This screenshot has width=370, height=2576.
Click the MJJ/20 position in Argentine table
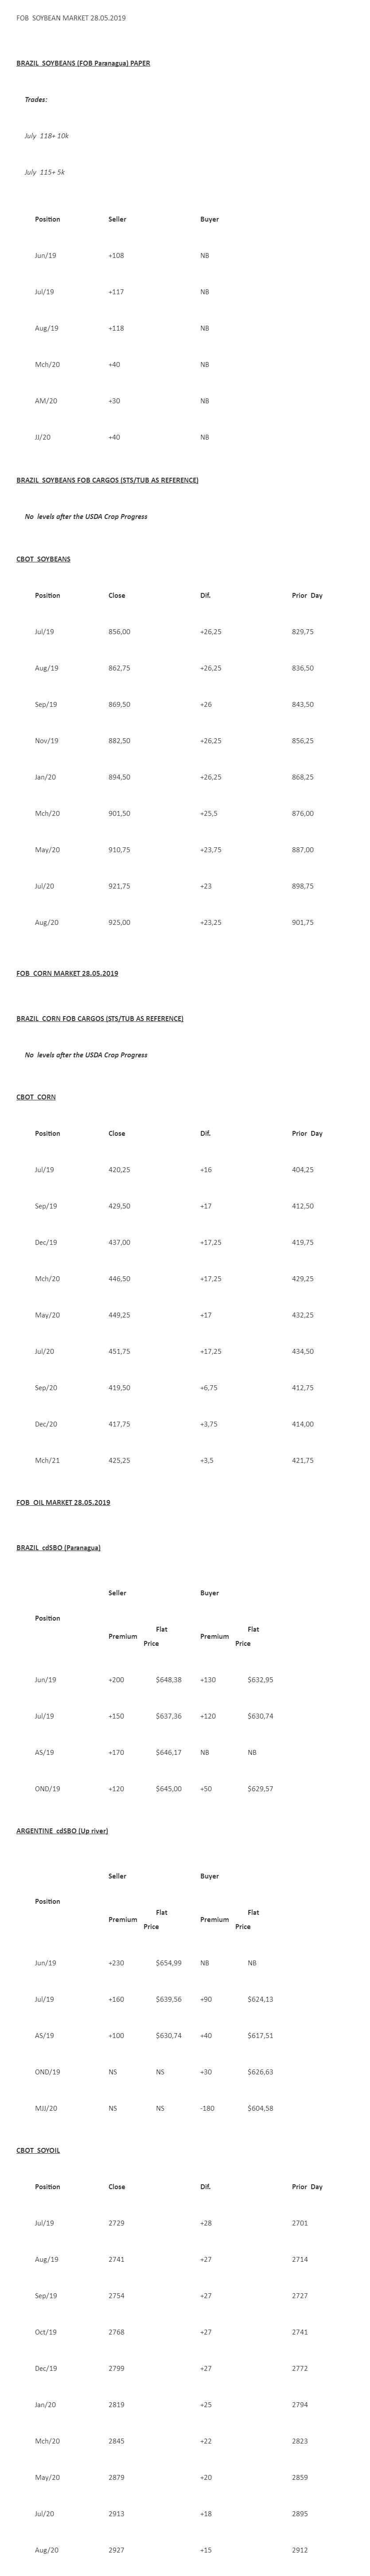point(46,2108)
